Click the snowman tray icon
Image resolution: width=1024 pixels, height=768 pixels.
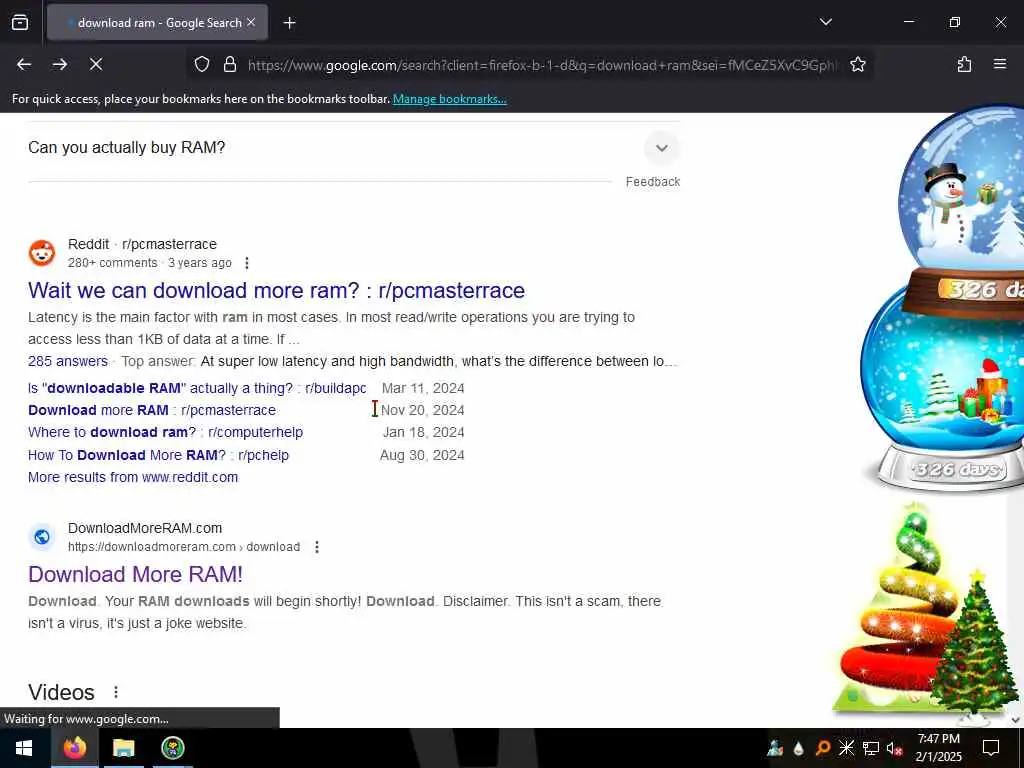[x=775, y=748]
